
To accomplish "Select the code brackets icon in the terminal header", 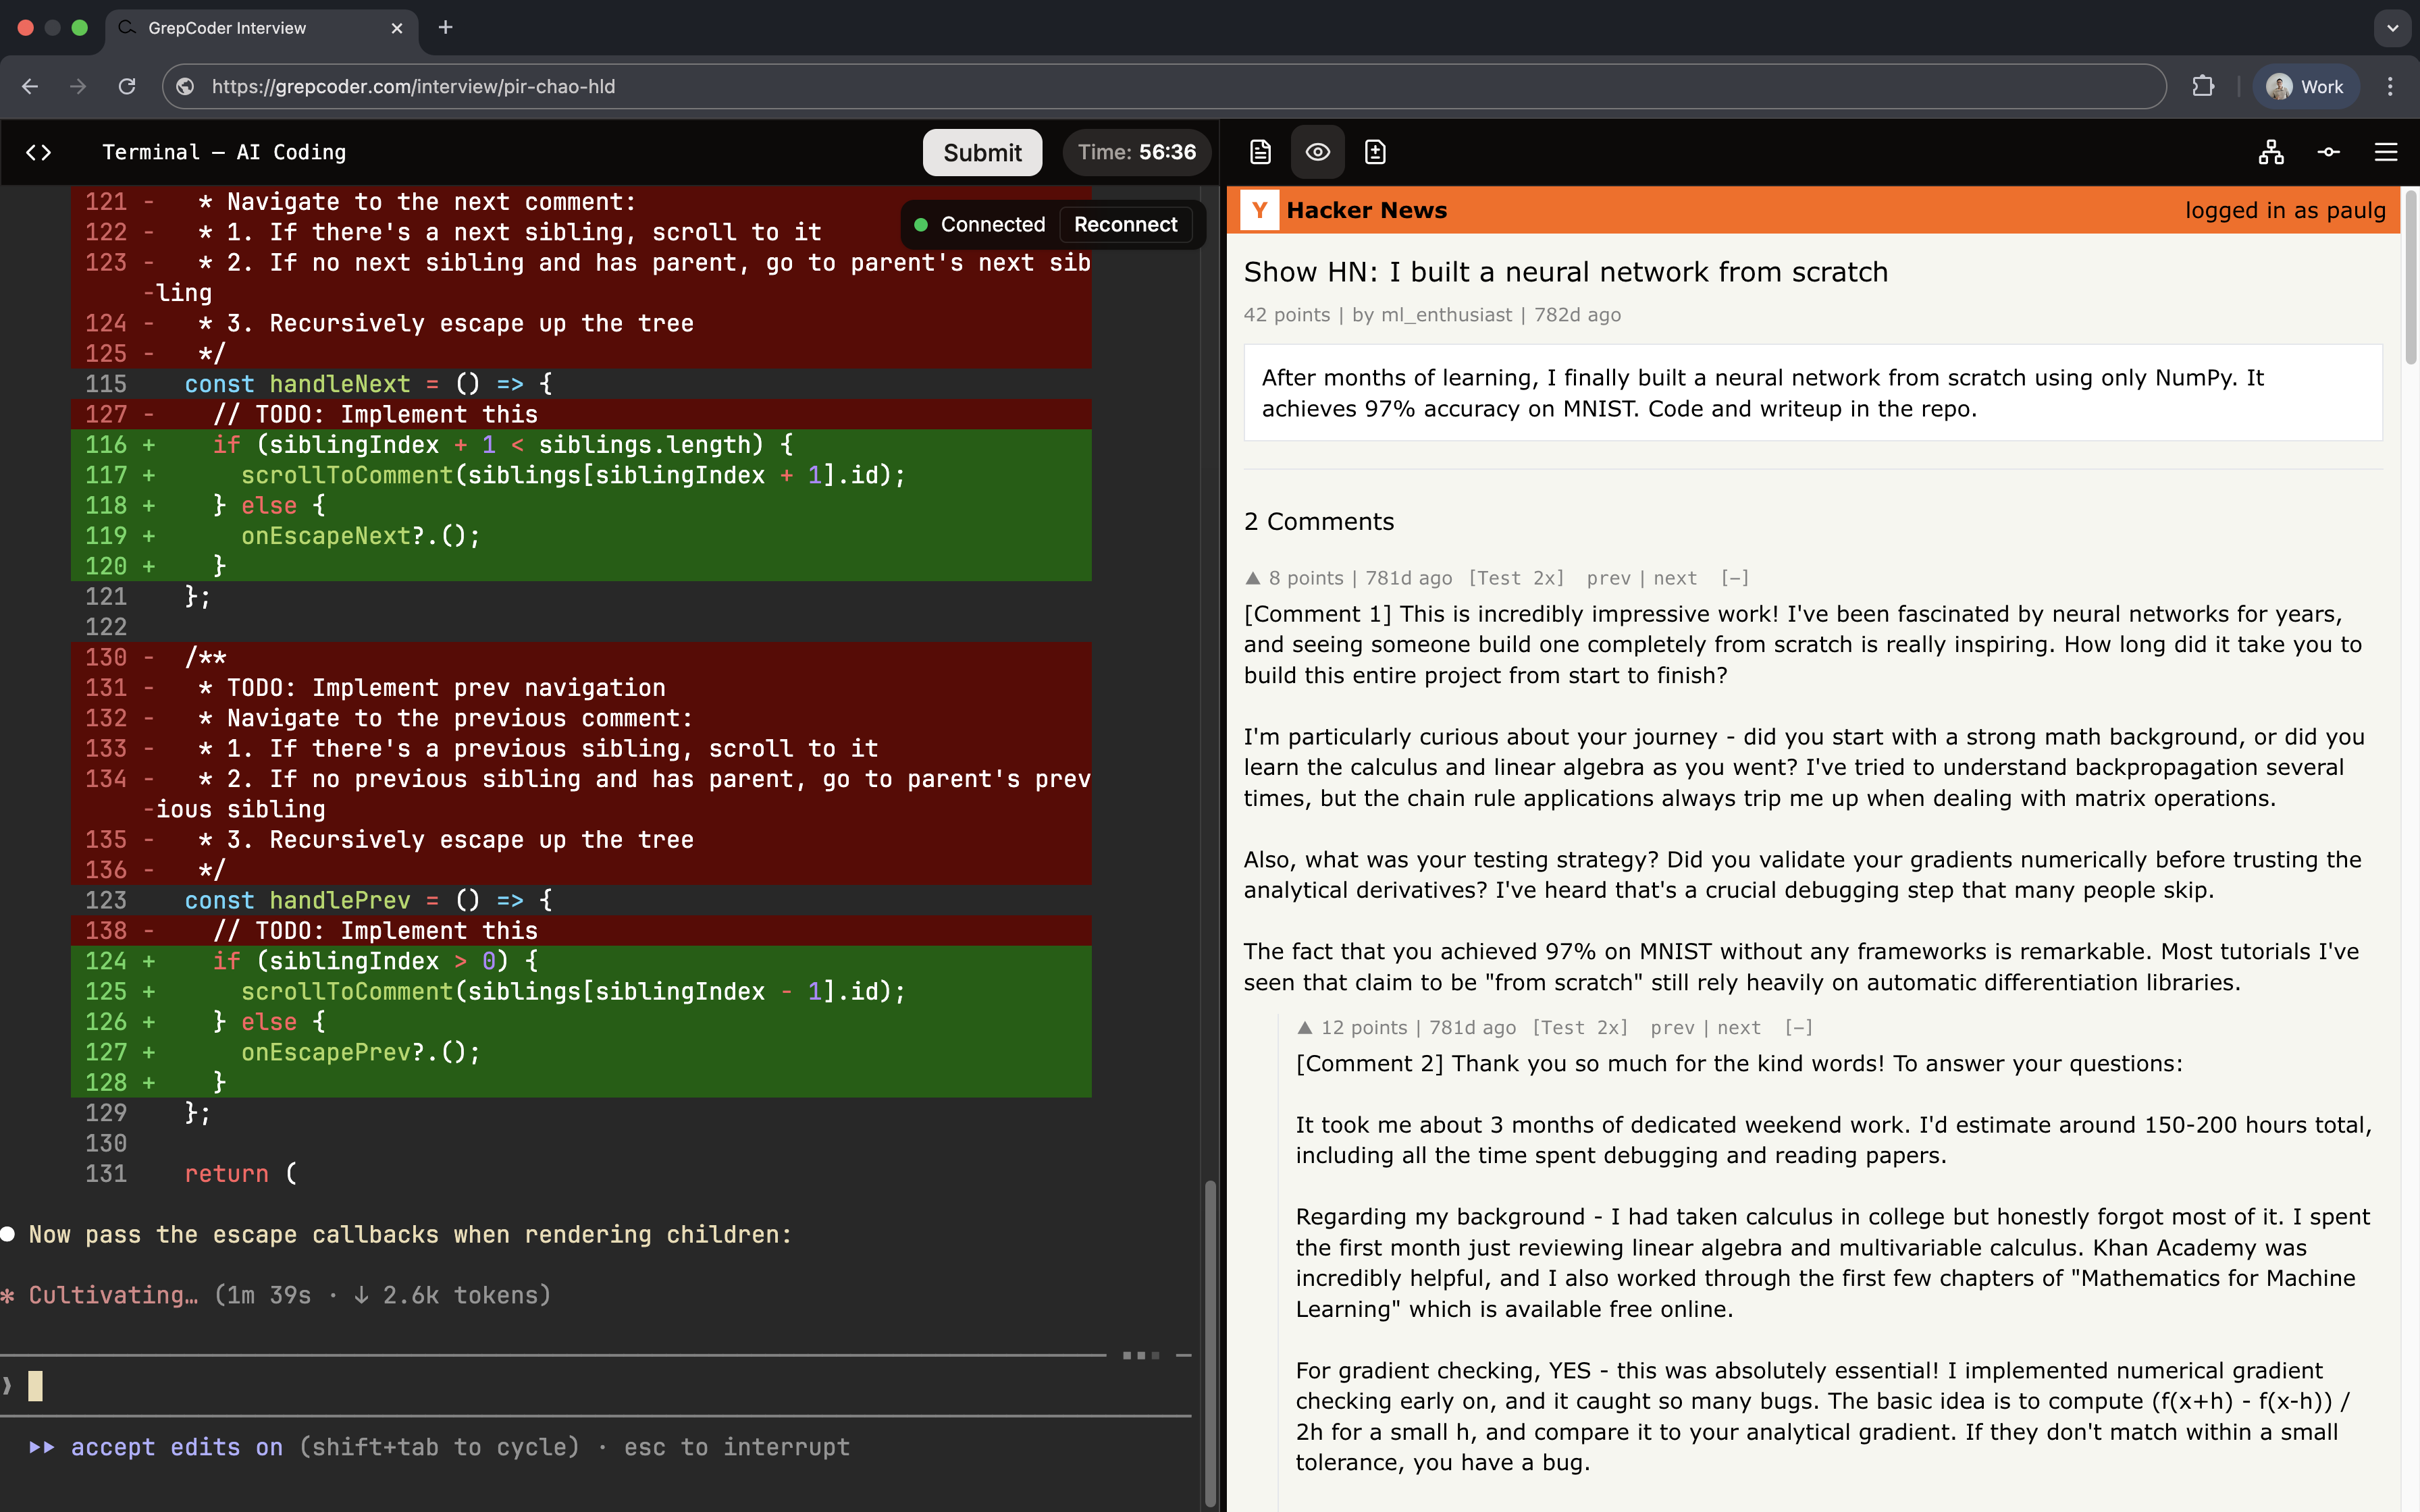I will pos(39,152).
